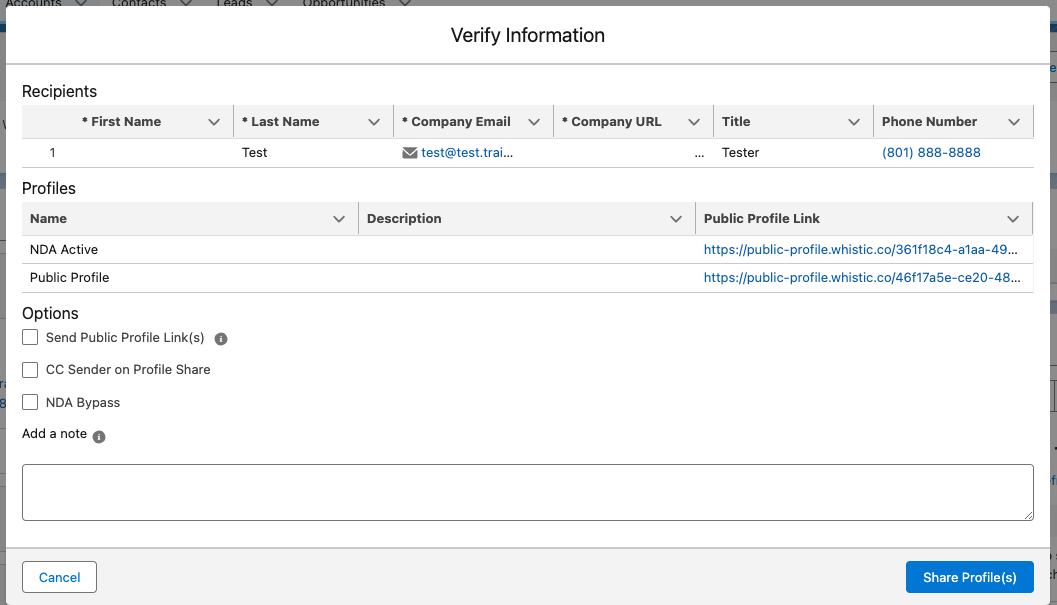
Task: Sort by First Name column header
Action: (121, 122)
